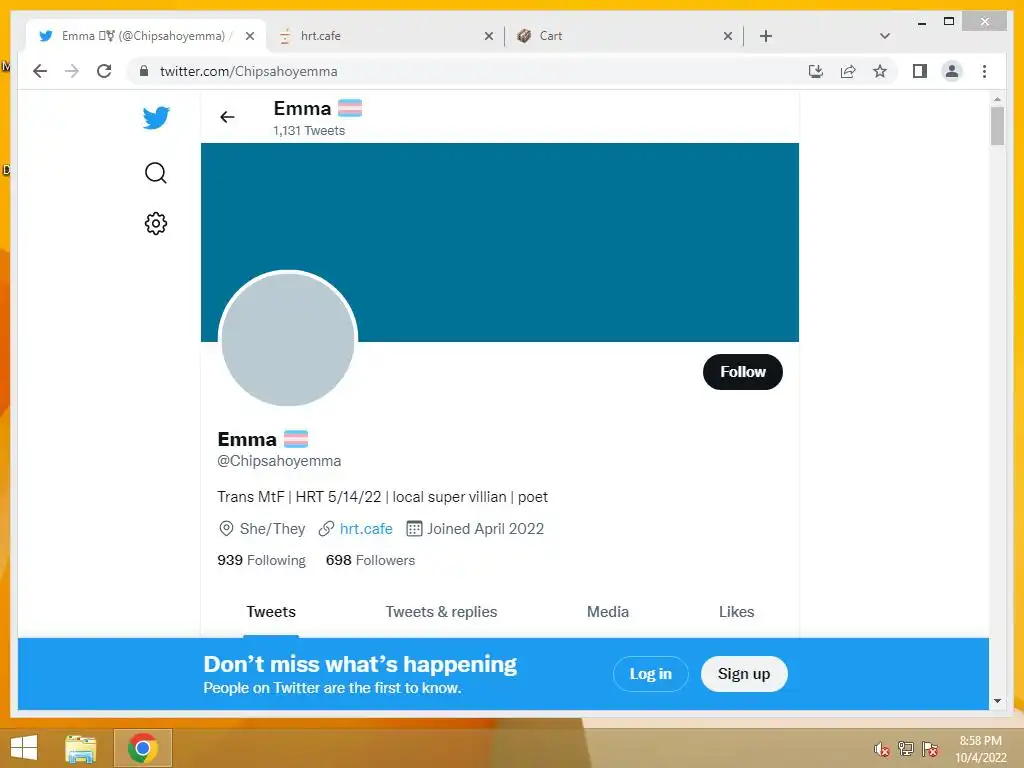Screen dimensions: 1024x768
Task: Click the Twitter bird logo
Action: 156,118
